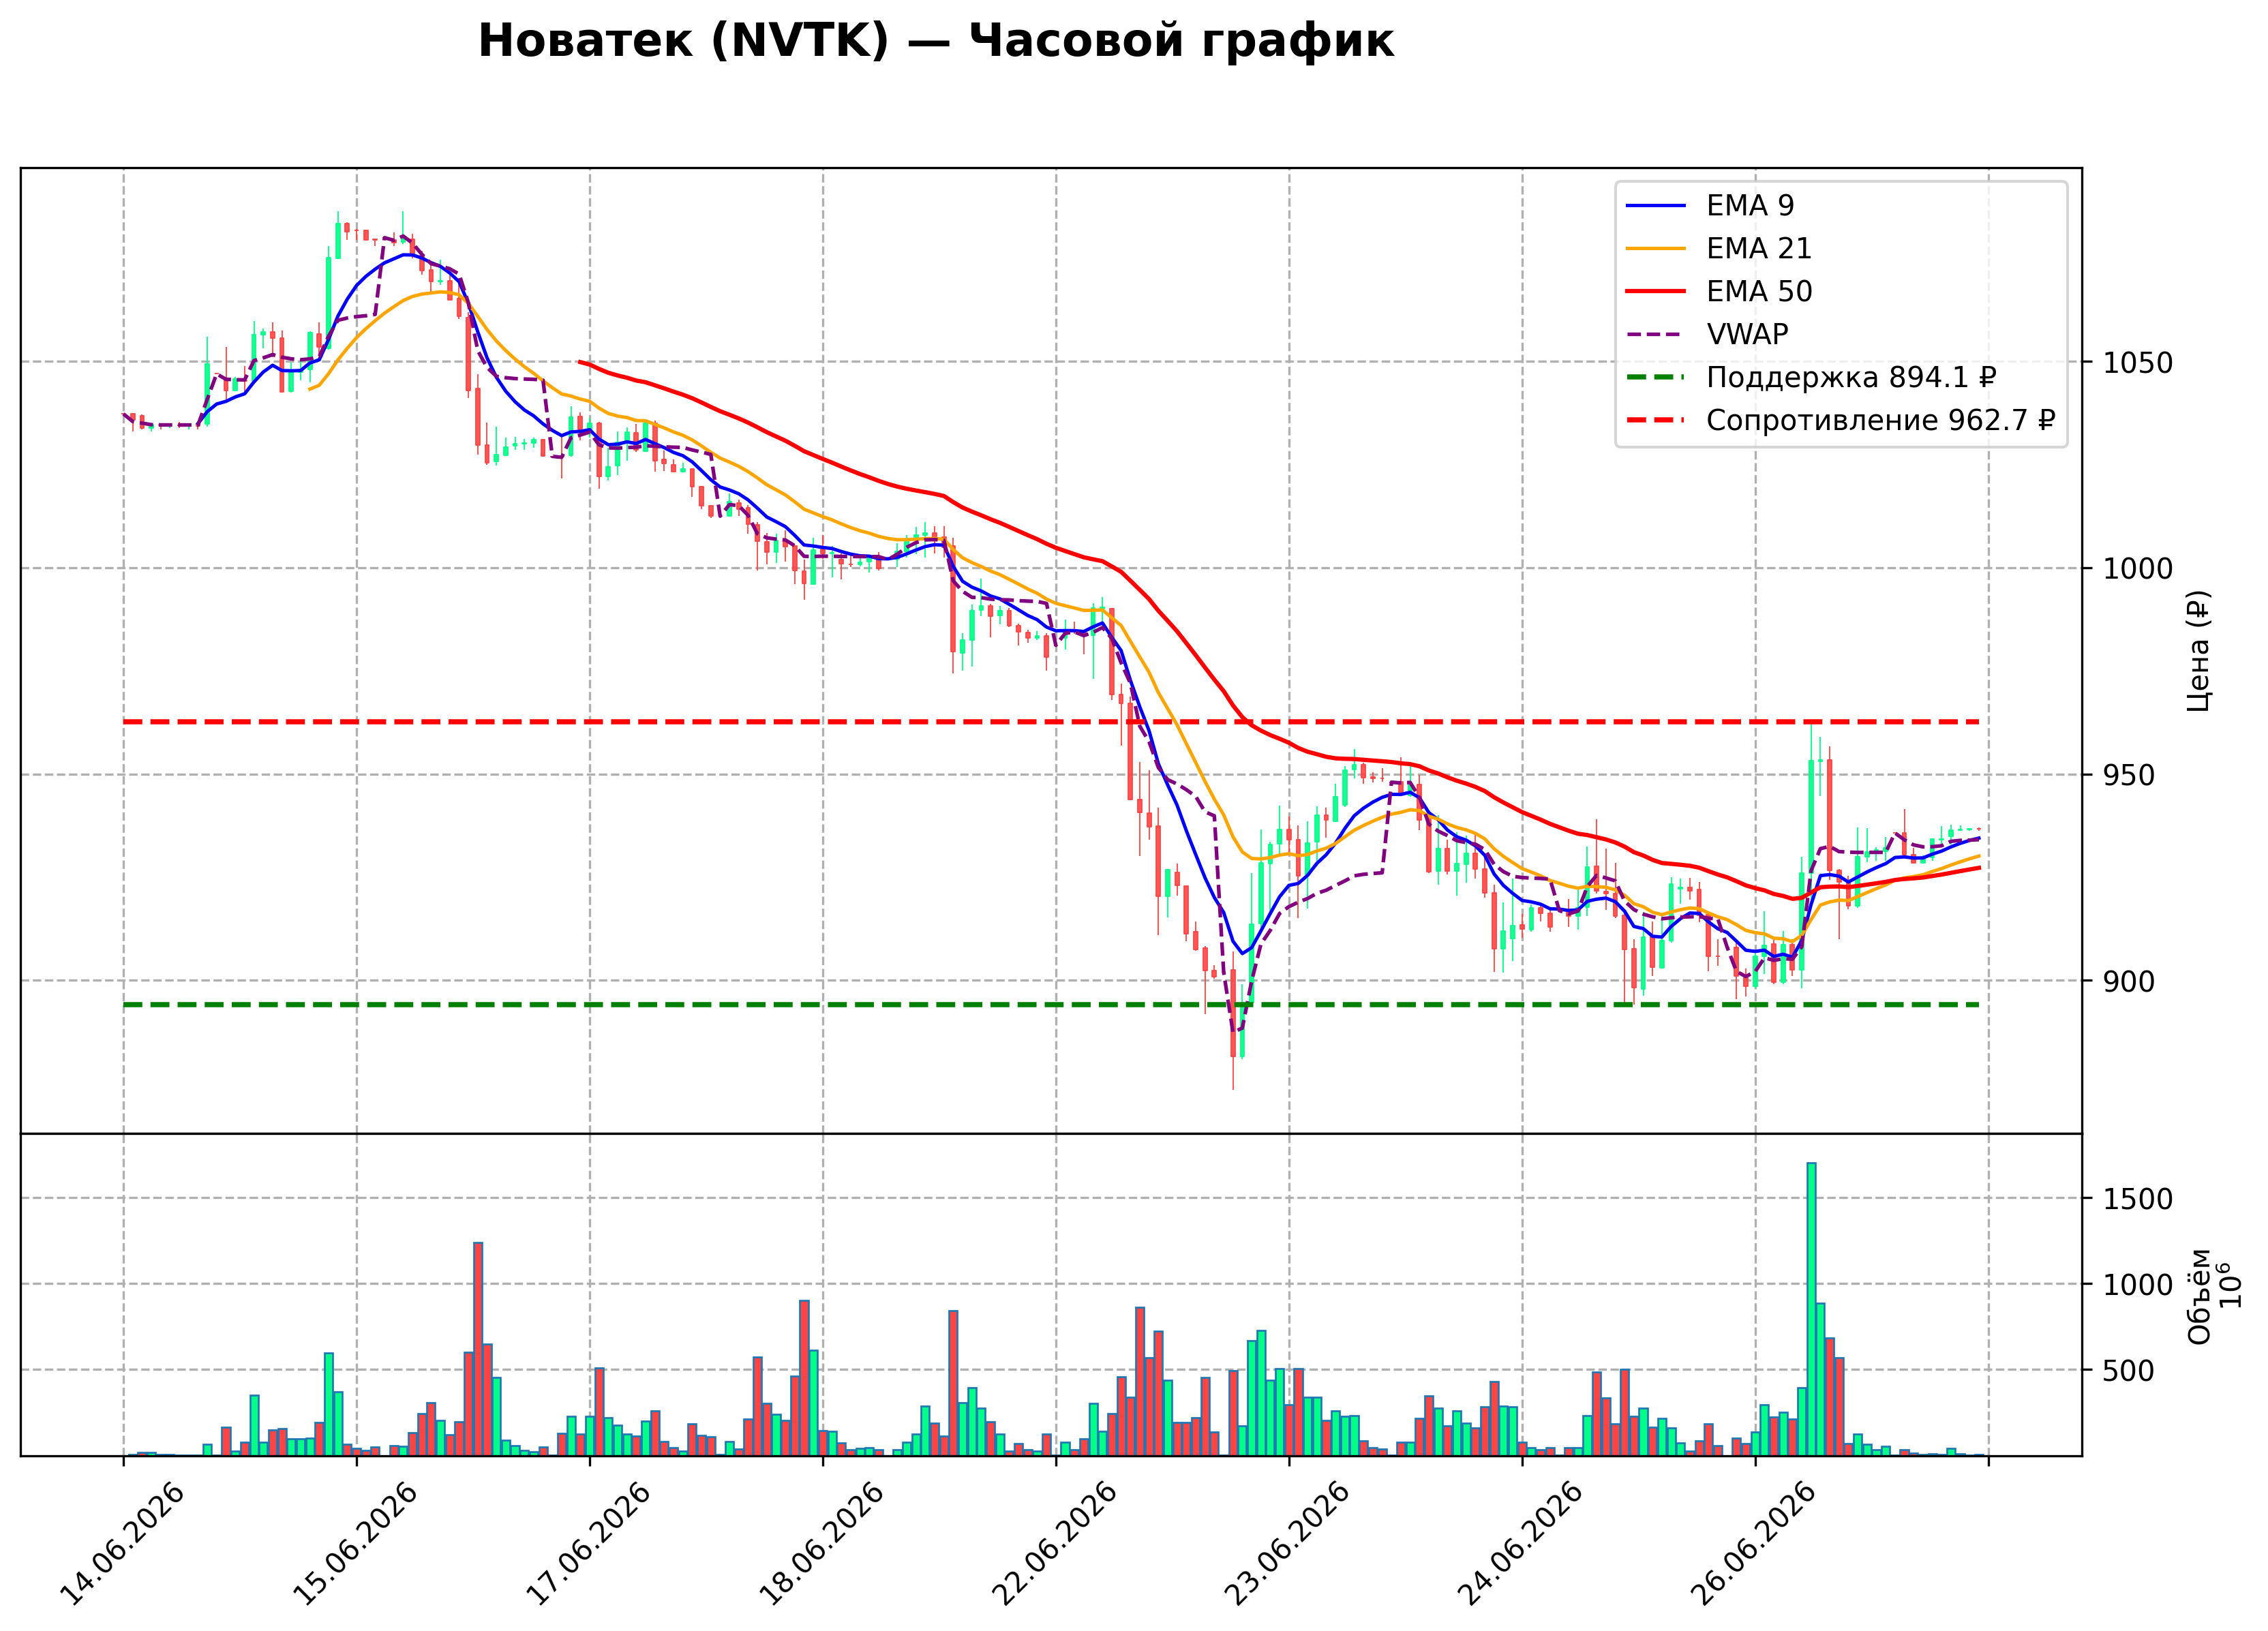This screenshot has width=2268, height=1631.
Task: Select the date label 14.06.2026
Action: (x=122, y=1544)
